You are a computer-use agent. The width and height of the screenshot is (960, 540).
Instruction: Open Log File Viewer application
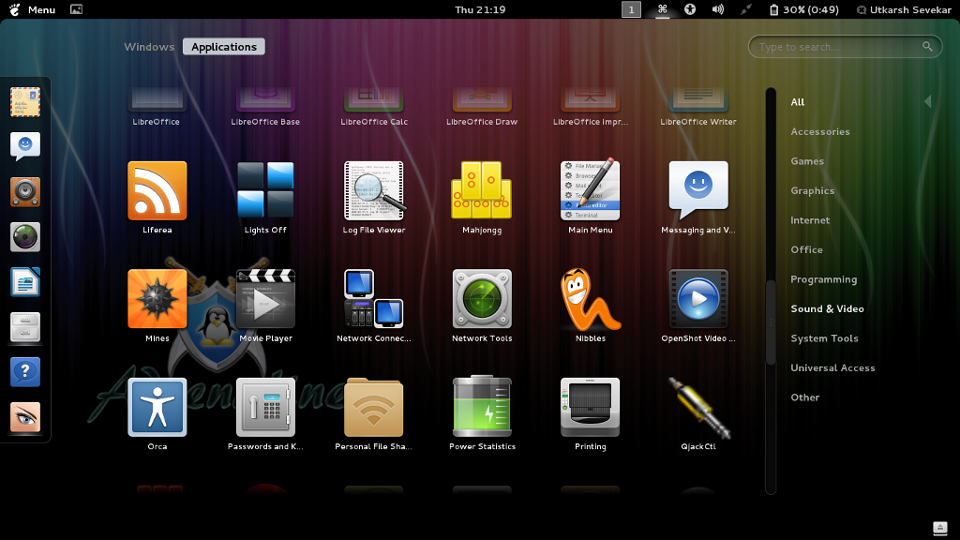pos(374,191)
